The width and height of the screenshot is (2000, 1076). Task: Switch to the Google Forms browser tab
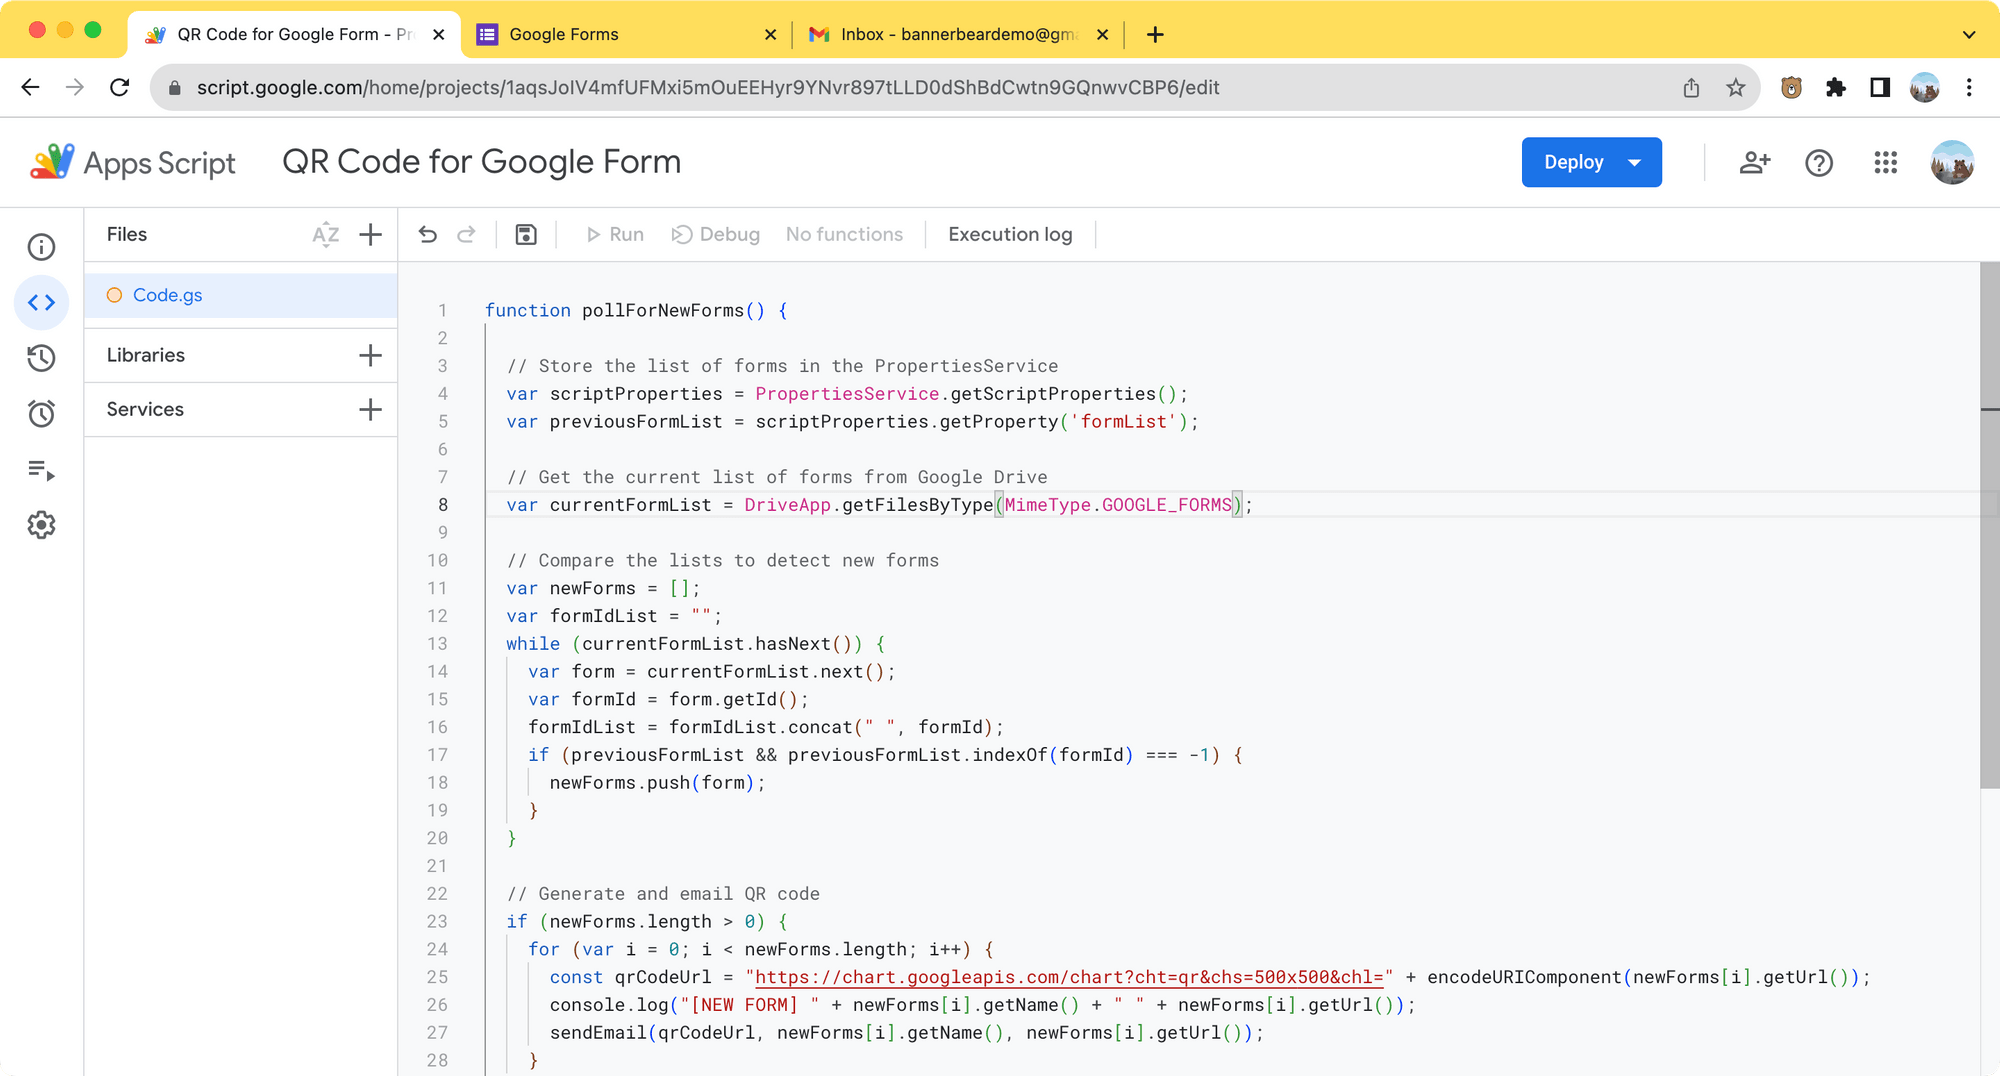(565, 34)
